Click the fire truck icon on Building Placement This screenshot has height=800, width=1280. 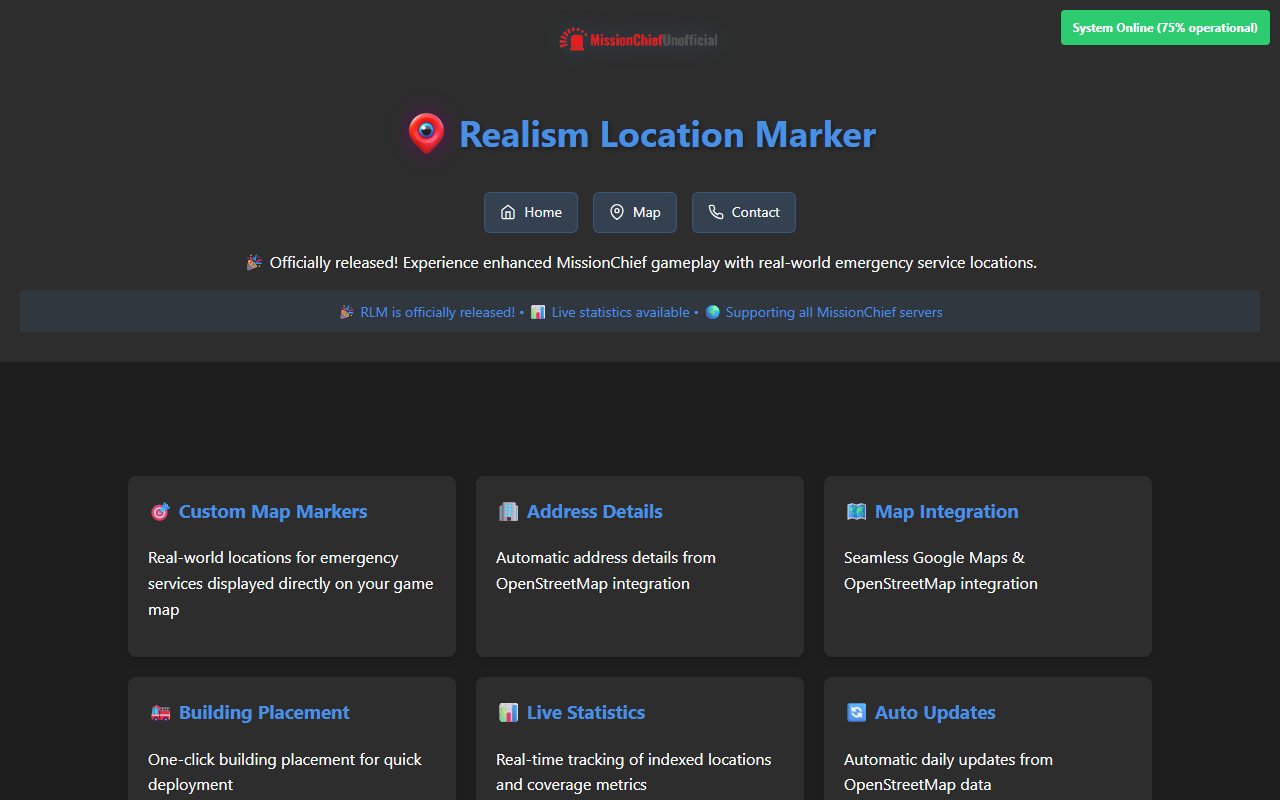point(160,713)
